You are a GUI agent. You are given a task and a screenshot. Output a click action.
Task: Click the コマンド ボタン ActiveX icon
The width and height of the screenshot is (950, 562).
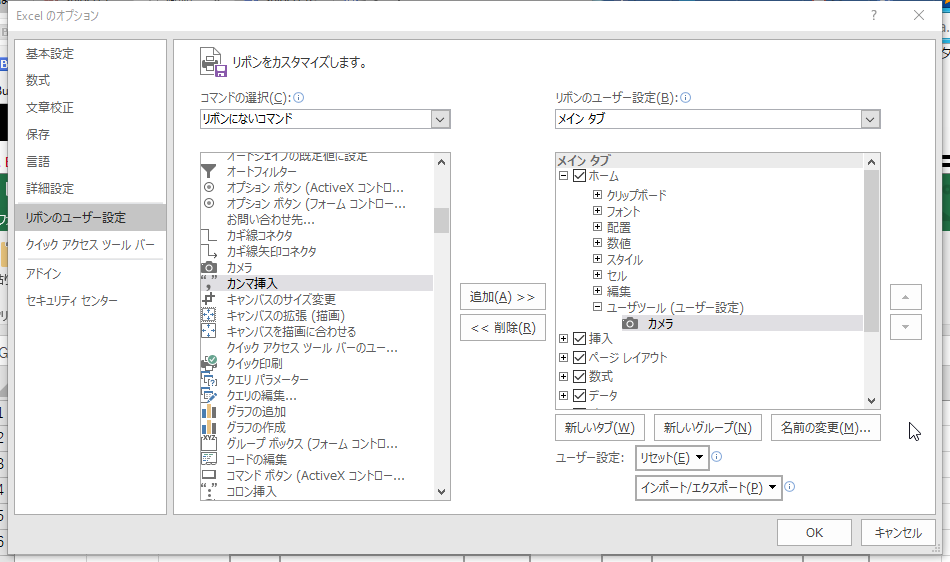pyautogui.click(x=208, y=475)
